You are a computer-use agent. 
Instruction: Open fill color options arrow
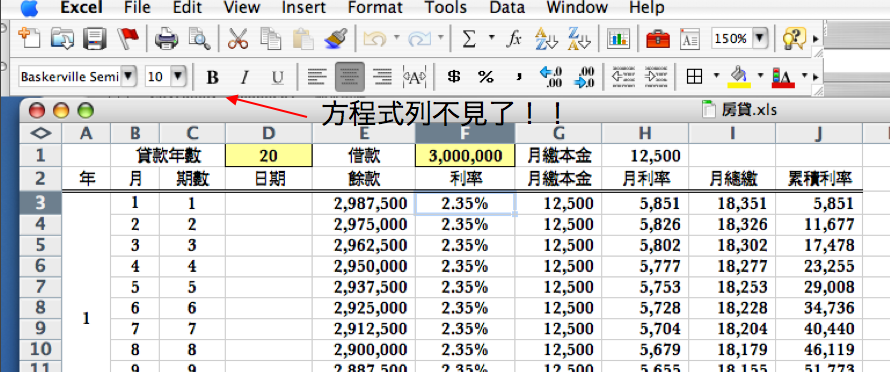(x=760, y=75)
